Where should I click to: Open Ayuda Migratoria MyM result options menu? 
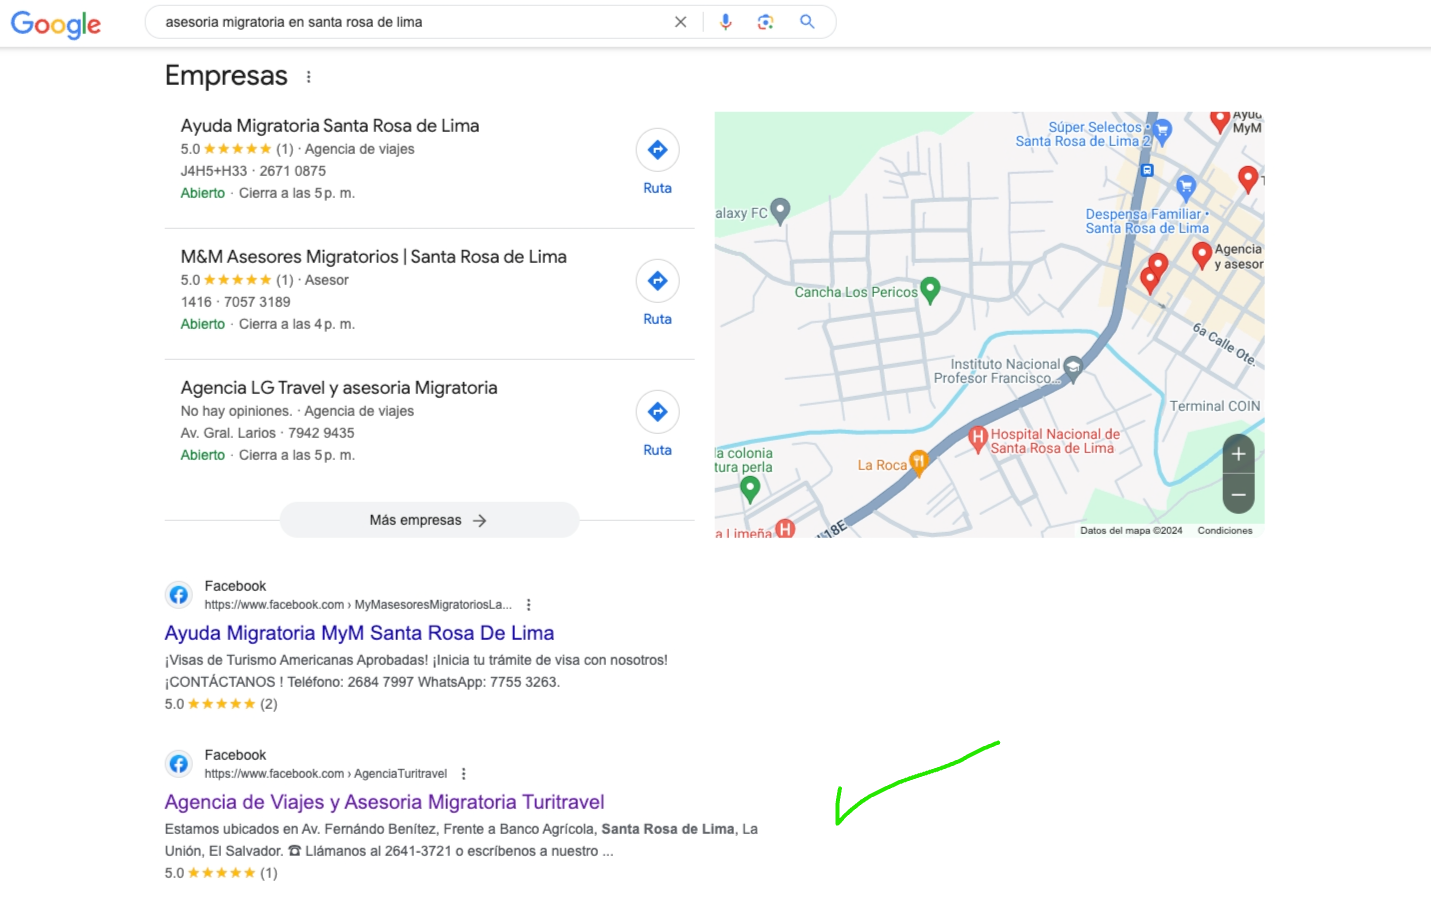click(x=529, y=605)
